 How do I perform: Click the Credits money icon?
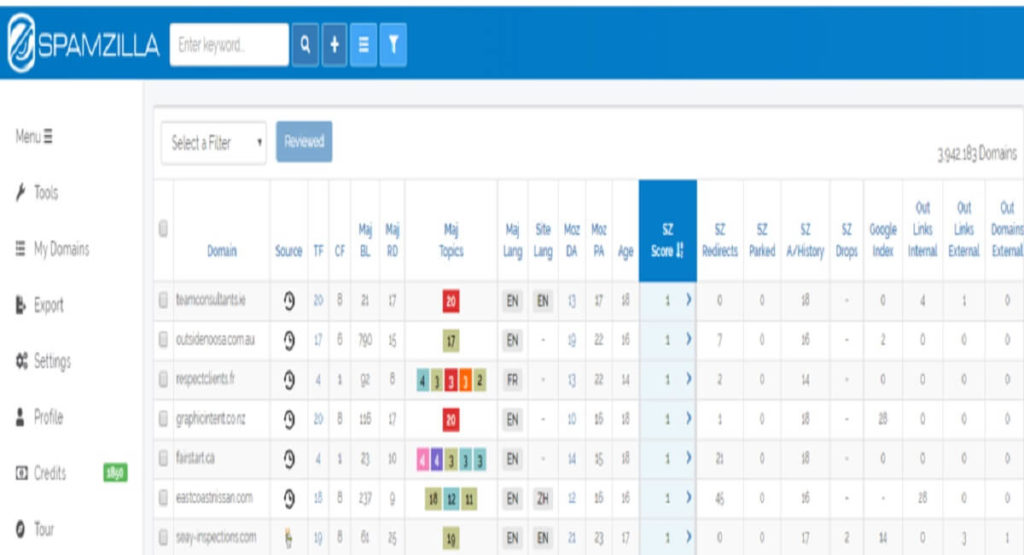point(22,473)
